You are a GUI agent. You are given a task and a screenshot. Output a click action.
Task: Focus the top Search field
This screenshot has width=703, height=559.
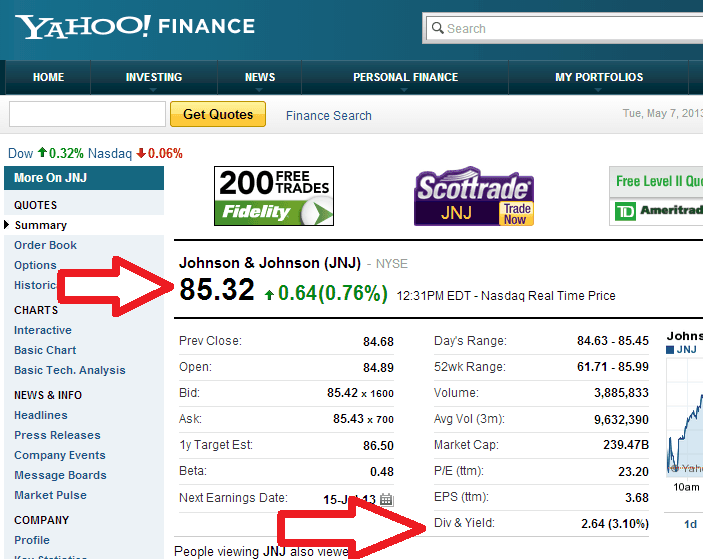(x=564, y=28)
